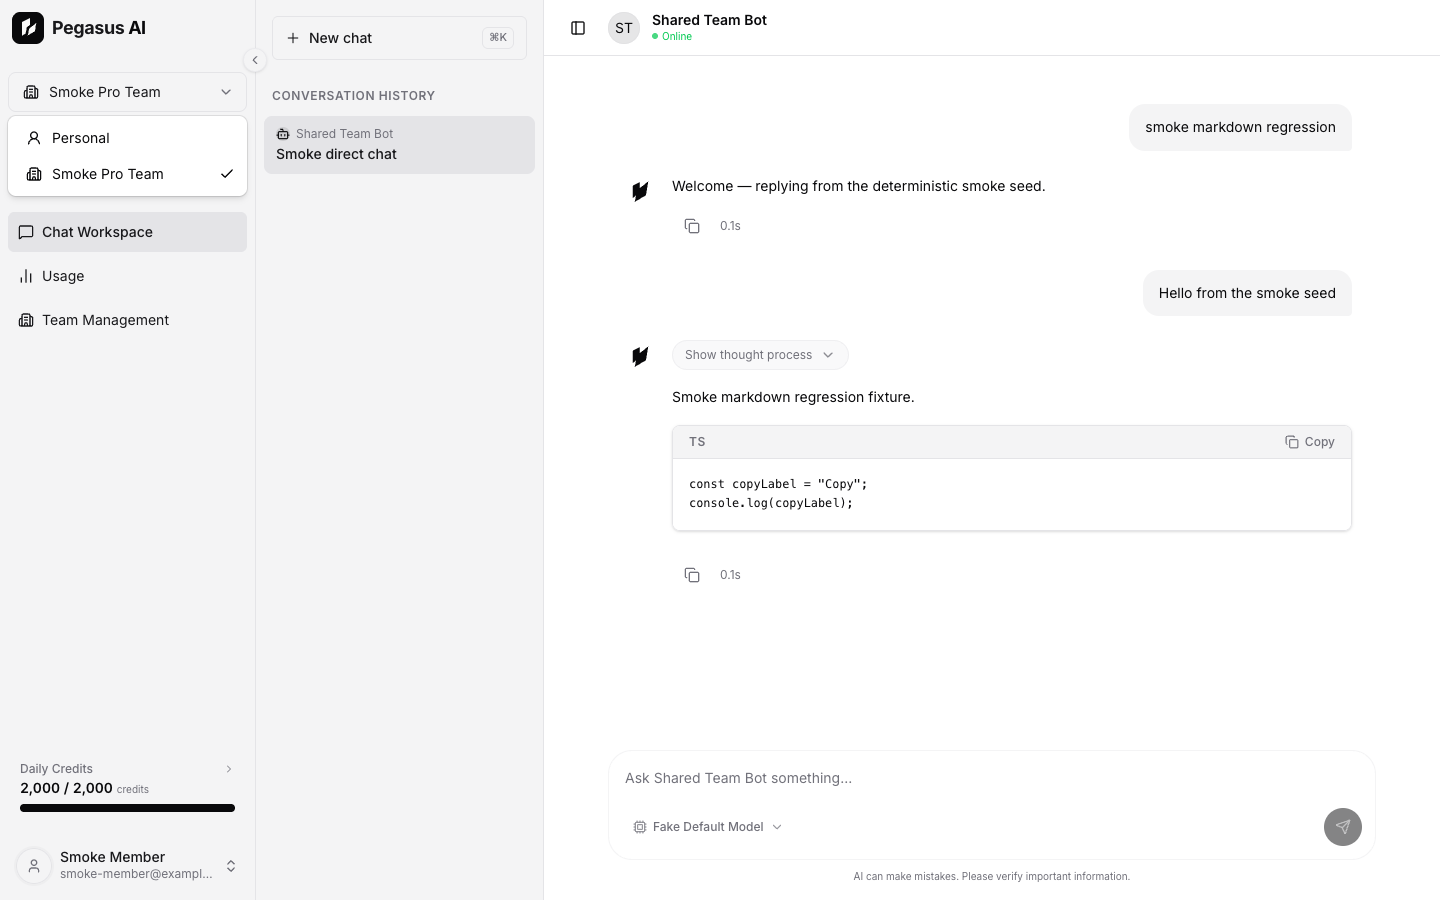Click the chip icon beside Fake Default Model

point(640,827)
